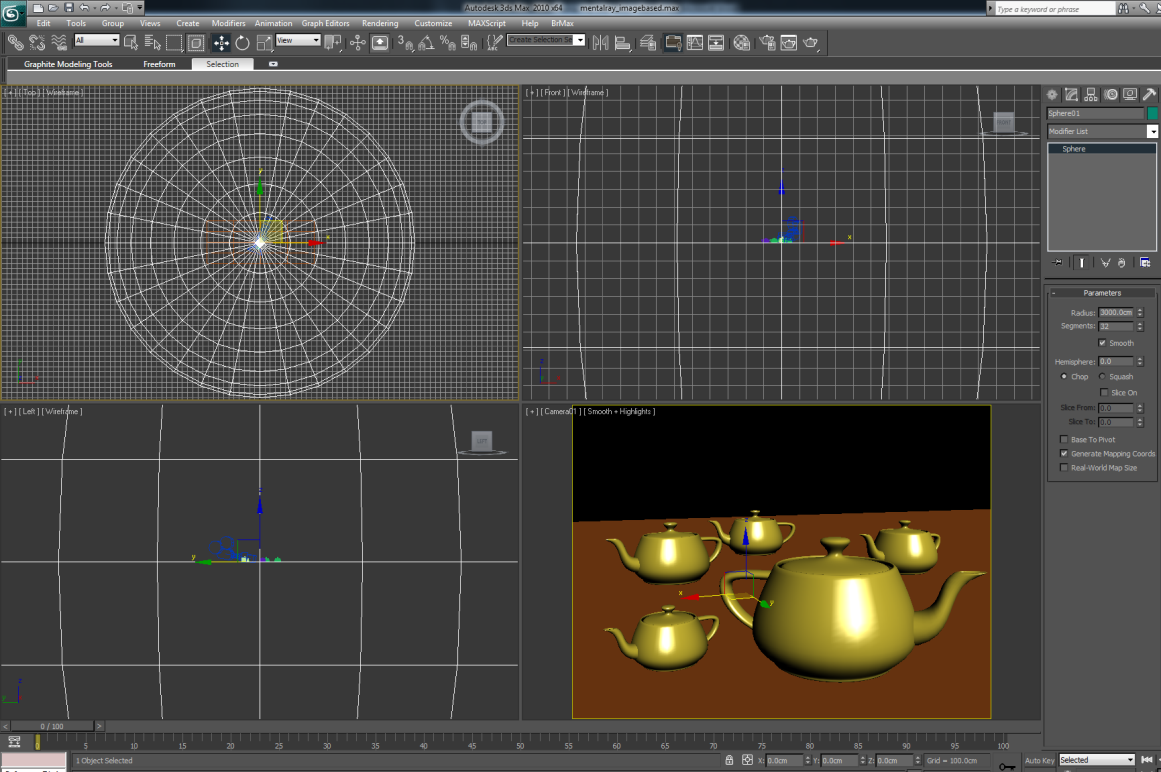1161x772 pixels.
Task: Click the Go to Start playback button
Action: coord(1147,760)
